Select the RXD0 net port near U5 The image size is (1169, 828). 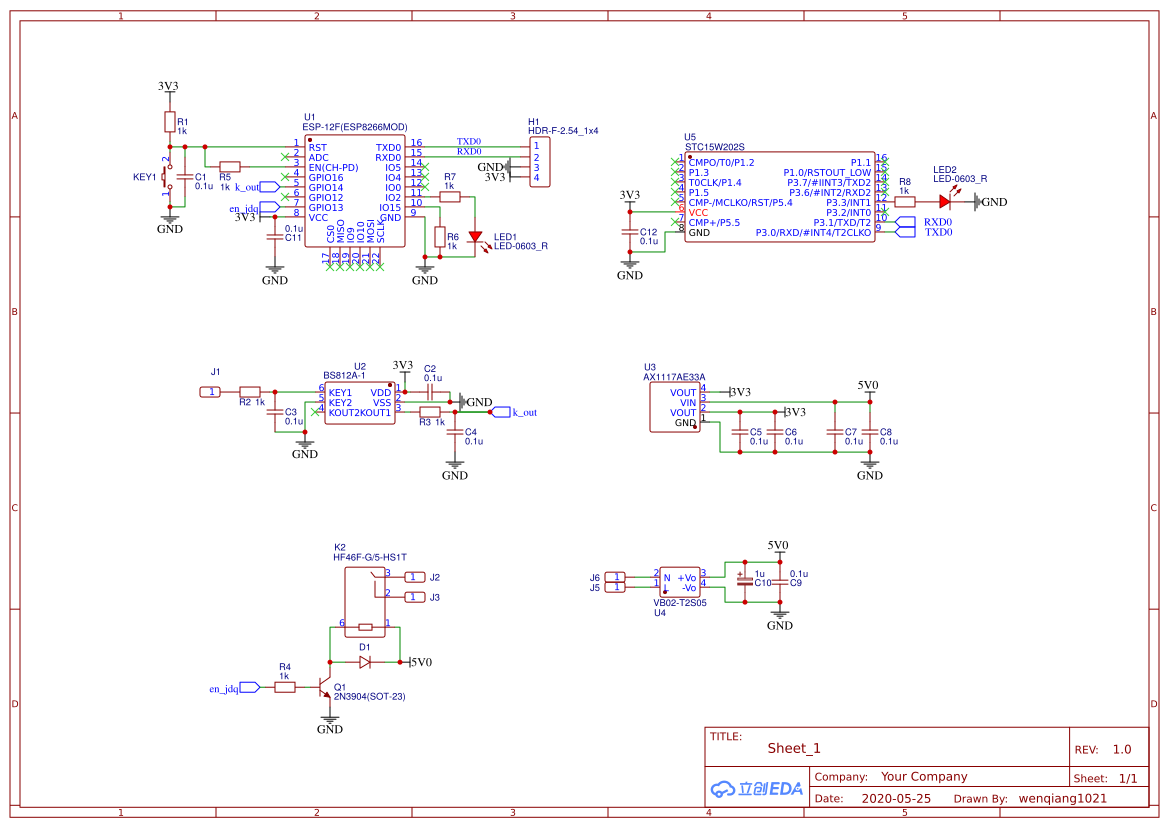click(905, 221)
